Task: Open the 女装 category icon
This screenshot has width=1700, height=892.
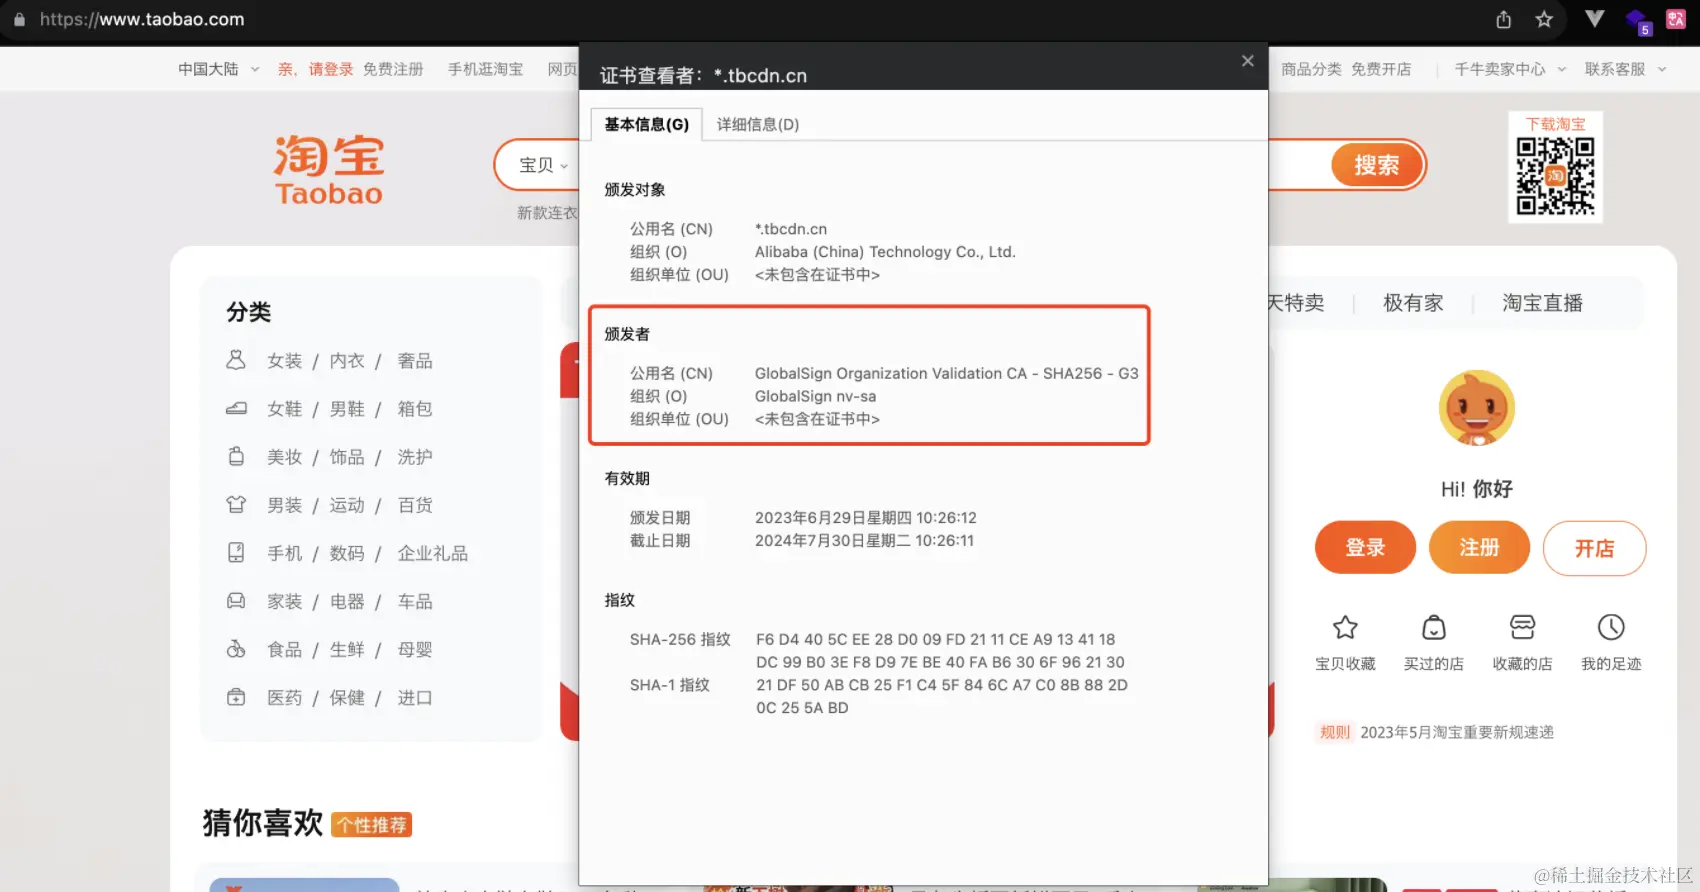Action: (x=236, y=360)
